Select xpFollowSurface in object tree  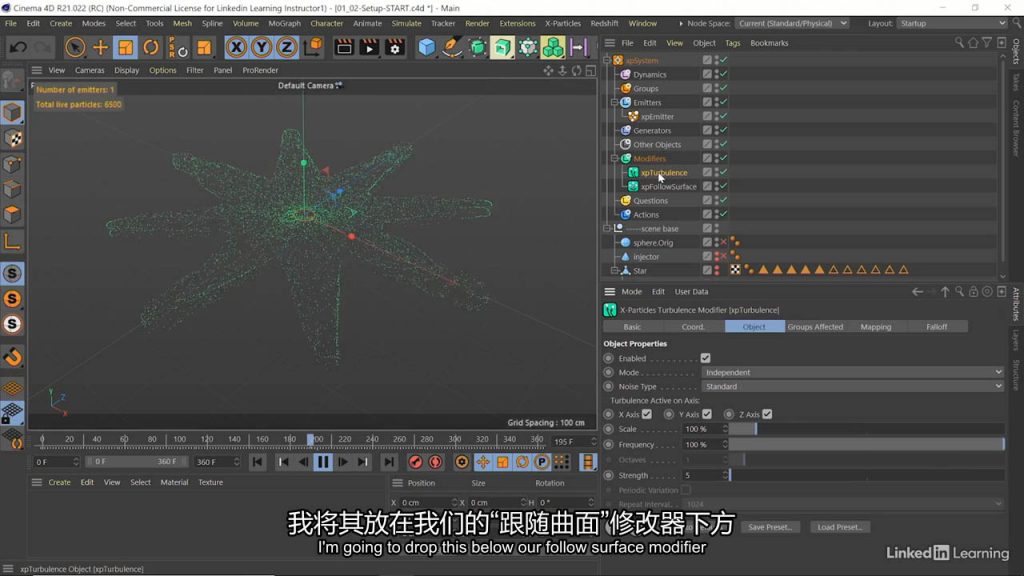click(x=668, y=187)
